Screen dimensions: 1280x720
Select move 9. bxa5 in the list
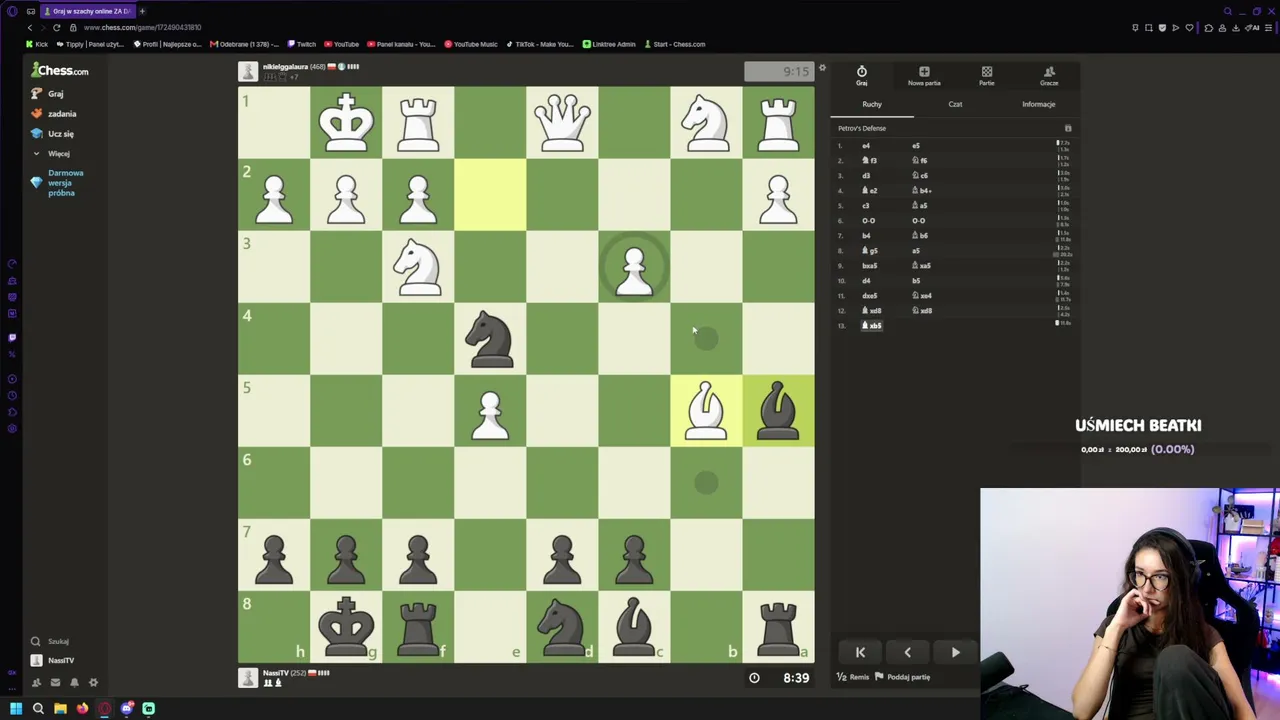[869, 266]
